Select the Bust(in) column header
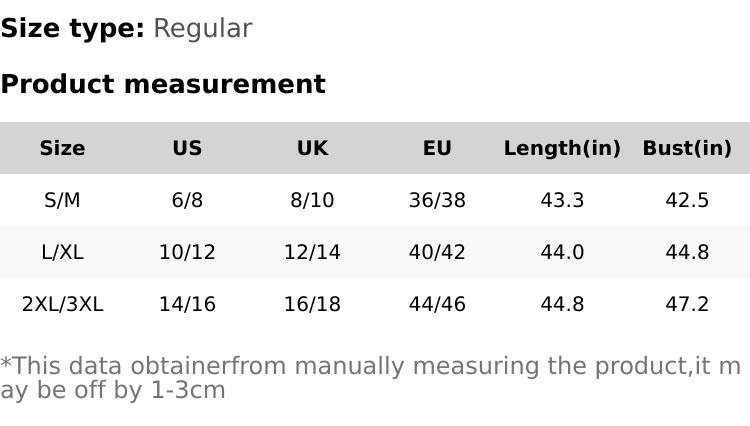 click(x=687, y=149)
